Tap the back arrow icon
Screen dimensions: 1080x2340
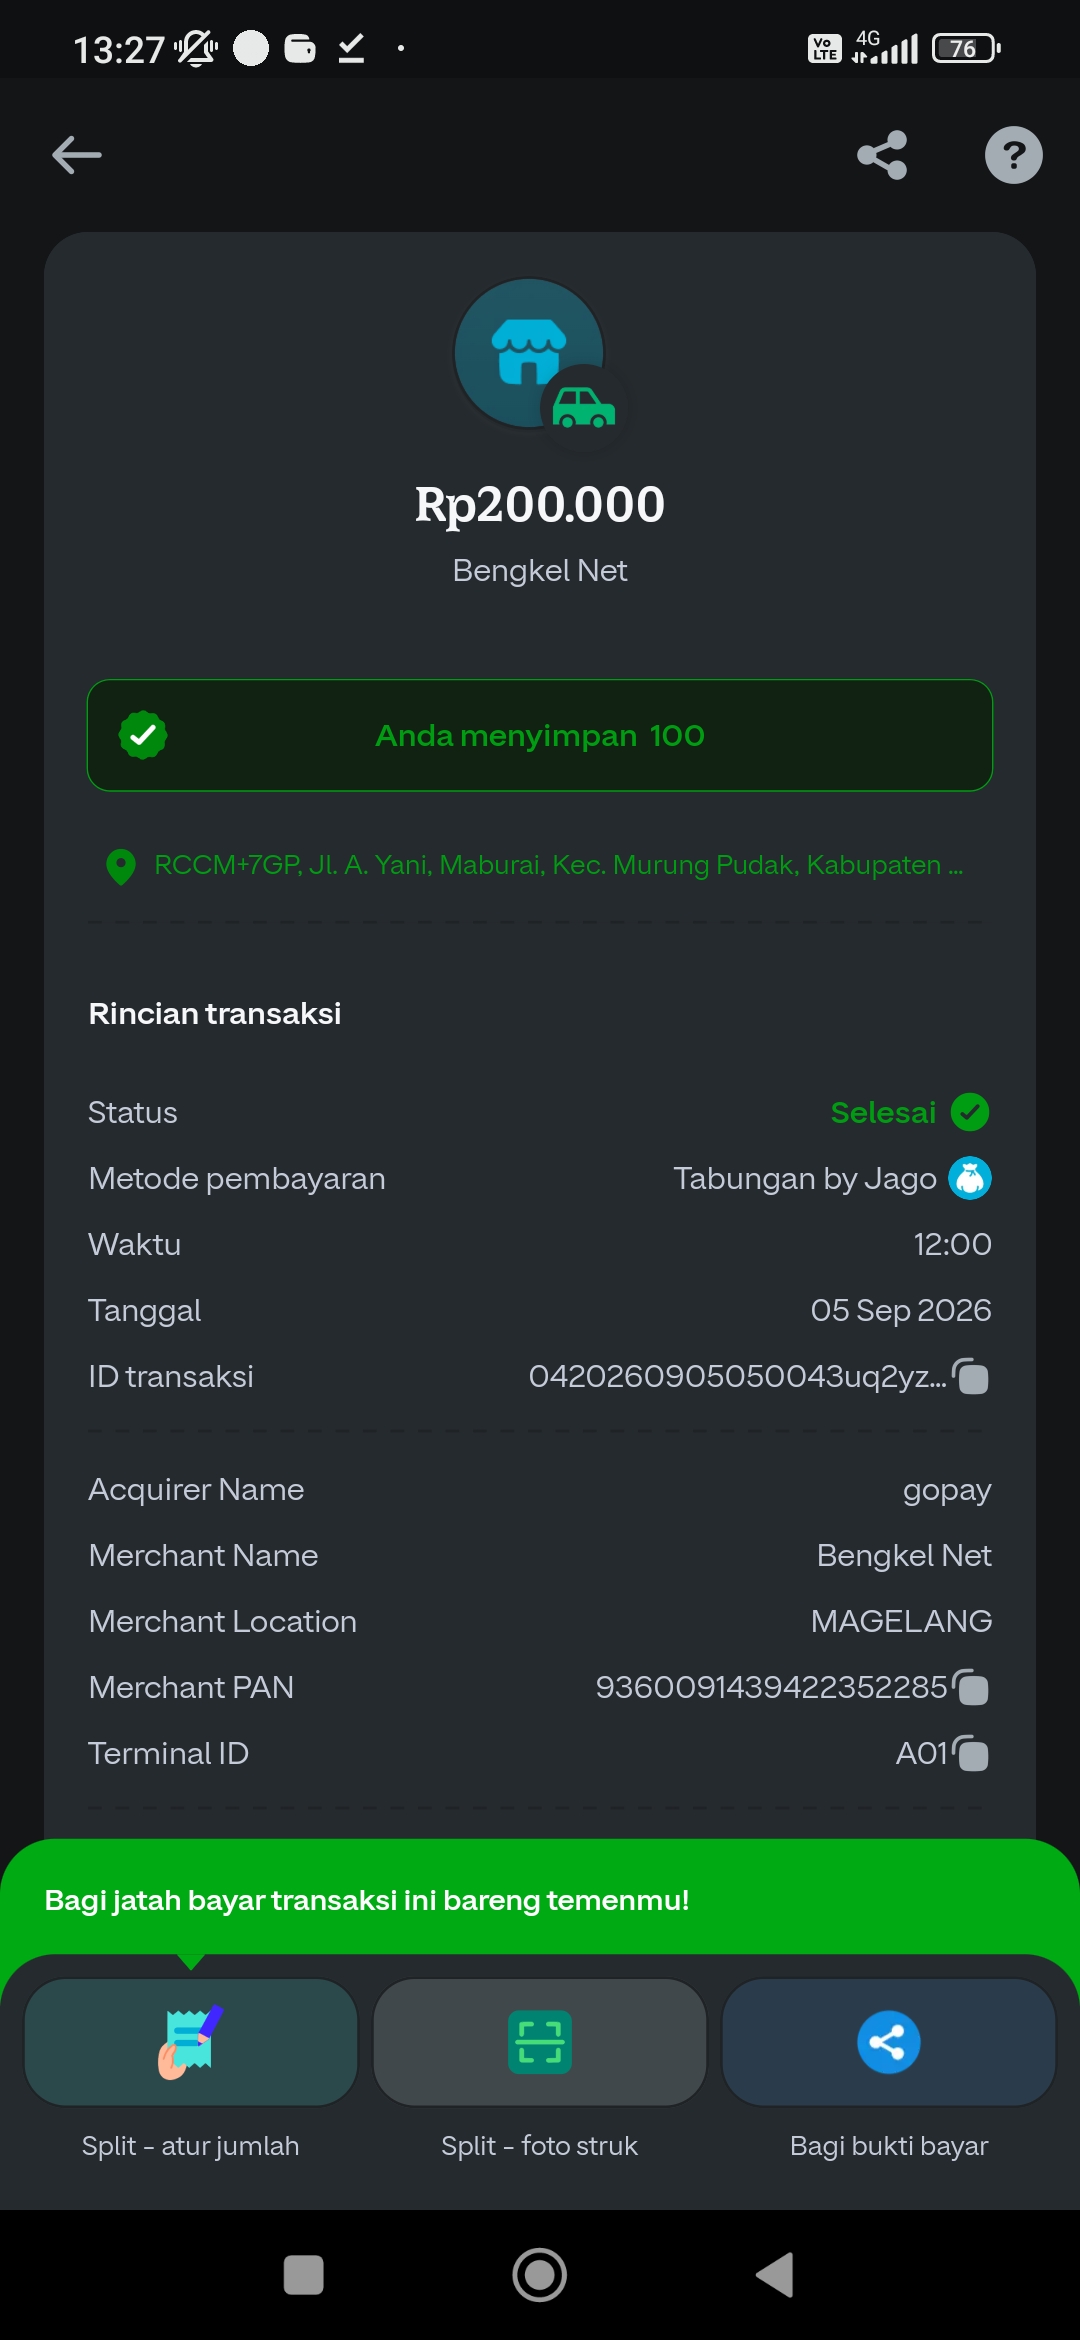(x=77, y=155)
